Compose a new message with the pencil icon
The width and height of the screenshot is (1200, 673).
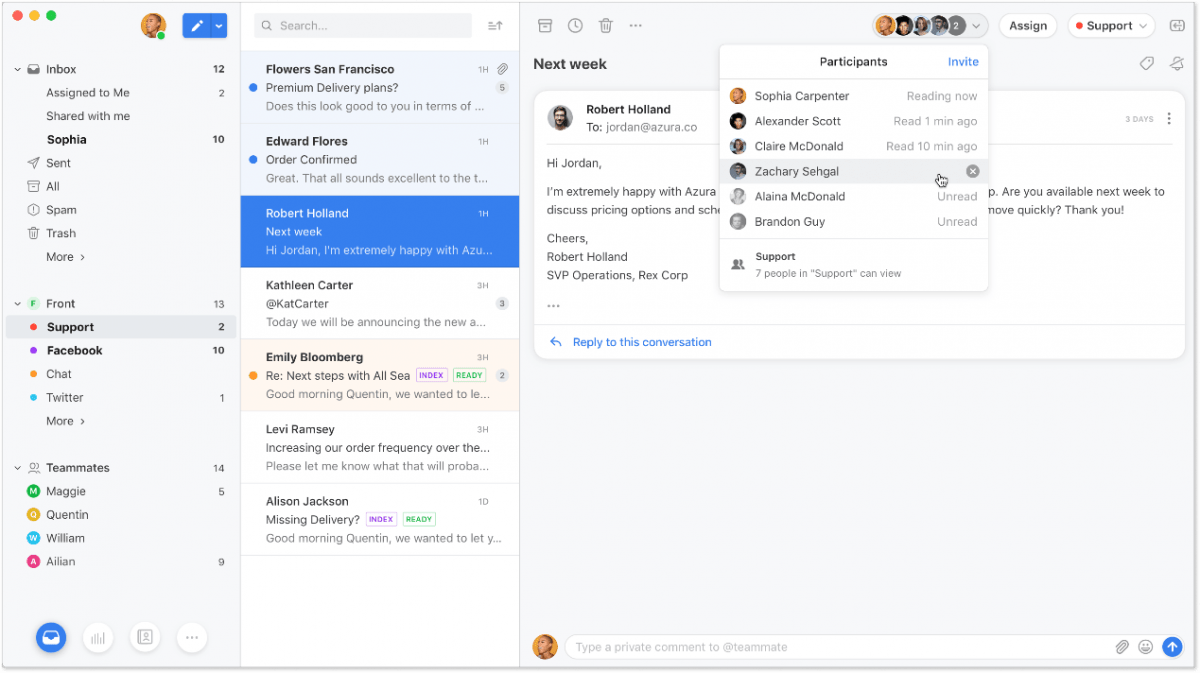(198, 25)
